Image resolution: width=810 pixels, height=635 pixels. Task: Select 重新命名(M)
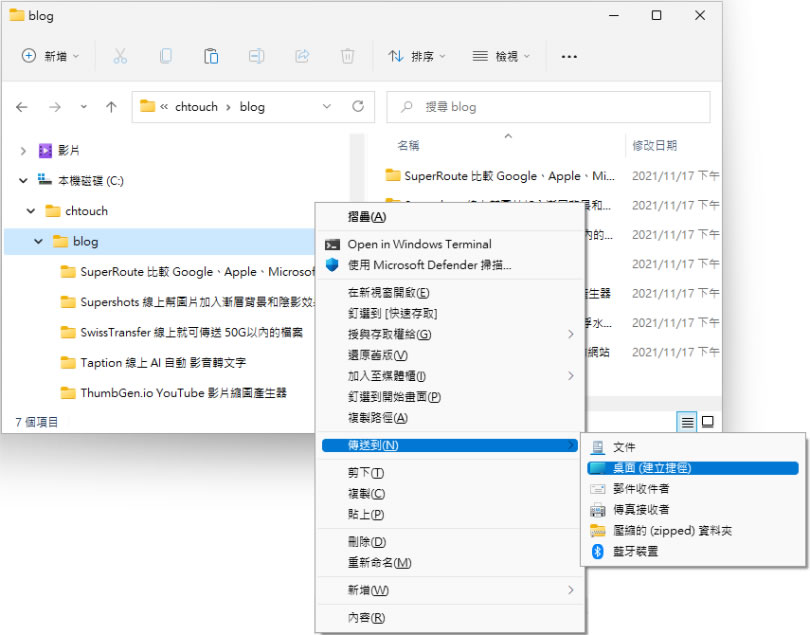tap(449, 563)
